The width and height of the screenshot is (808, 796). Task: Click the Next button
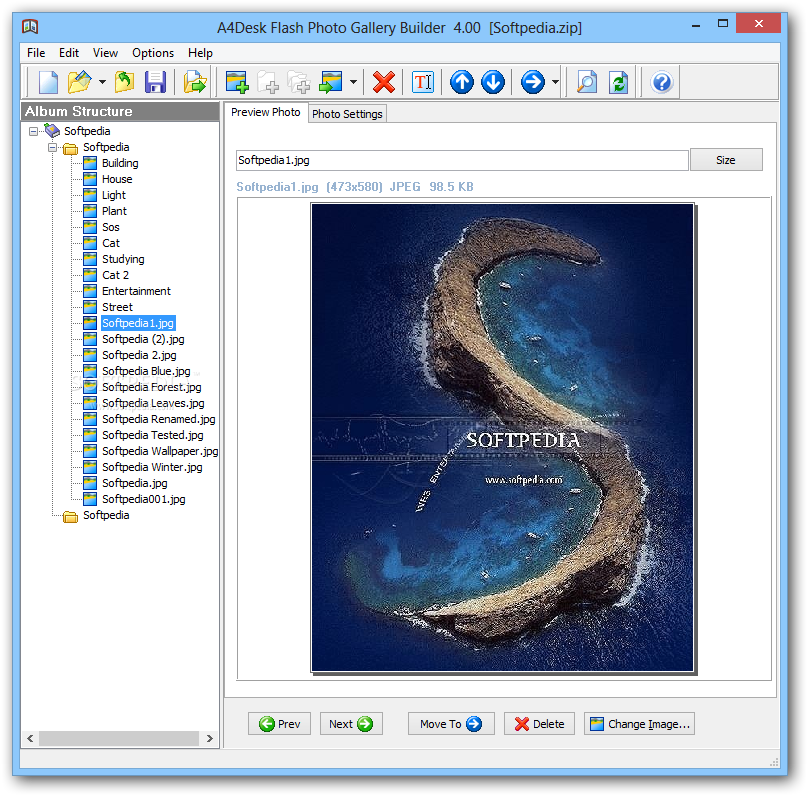[x=351, y=724]
